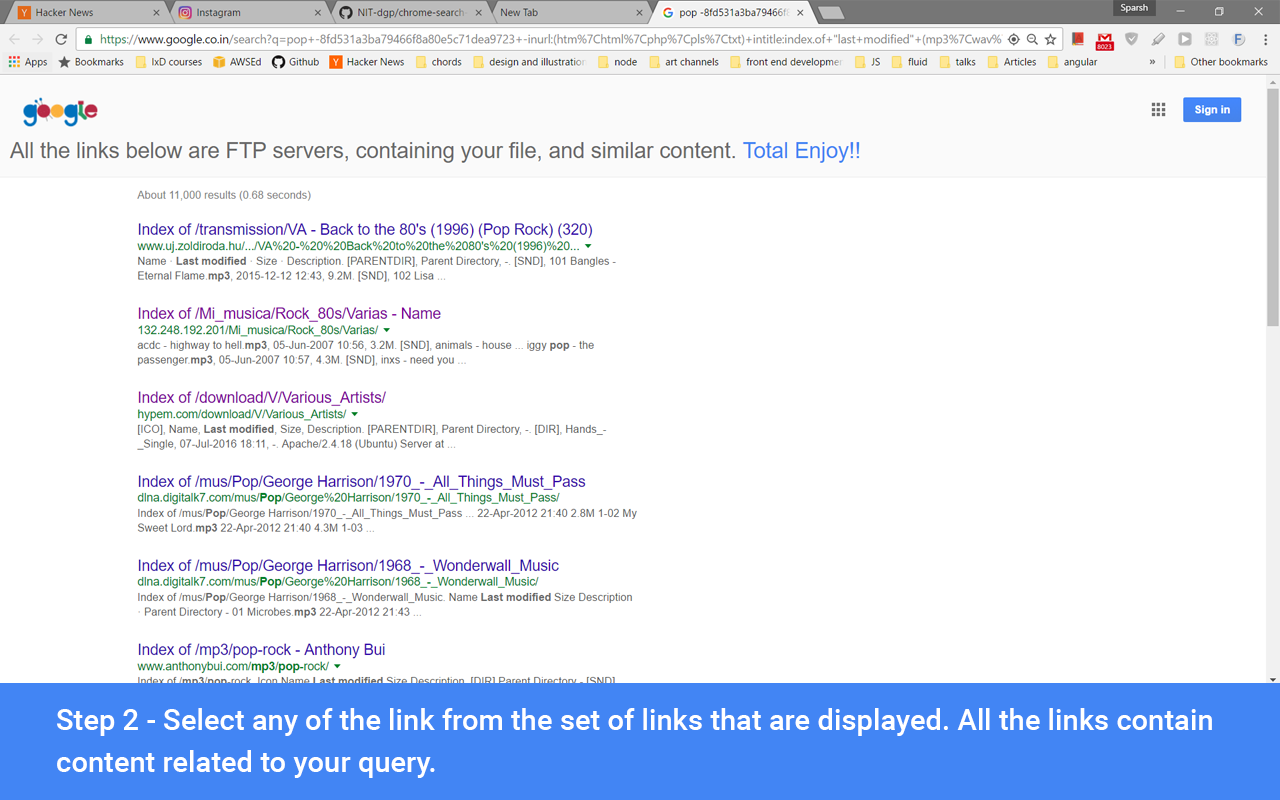Reload the current page
The height and width of the screenshot is (800, 1280).
(61, 39)
